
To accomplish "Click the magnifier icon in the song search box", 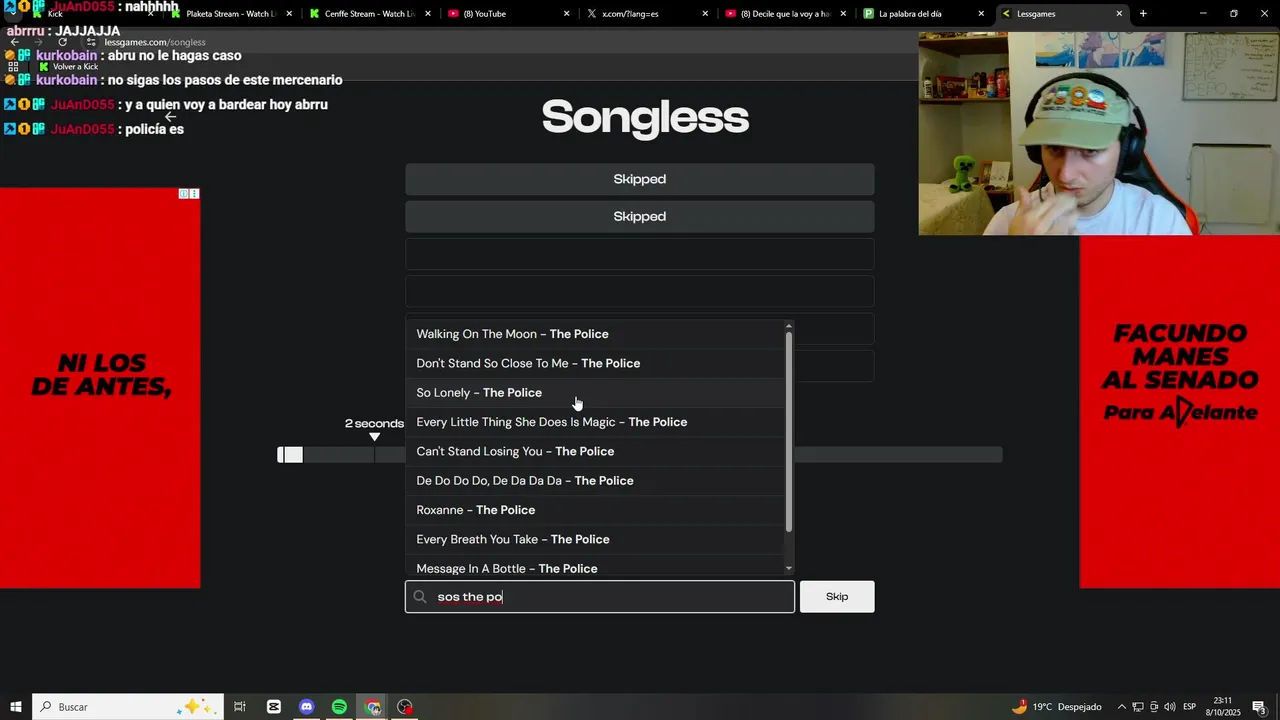I will click(x=420, y=597).
